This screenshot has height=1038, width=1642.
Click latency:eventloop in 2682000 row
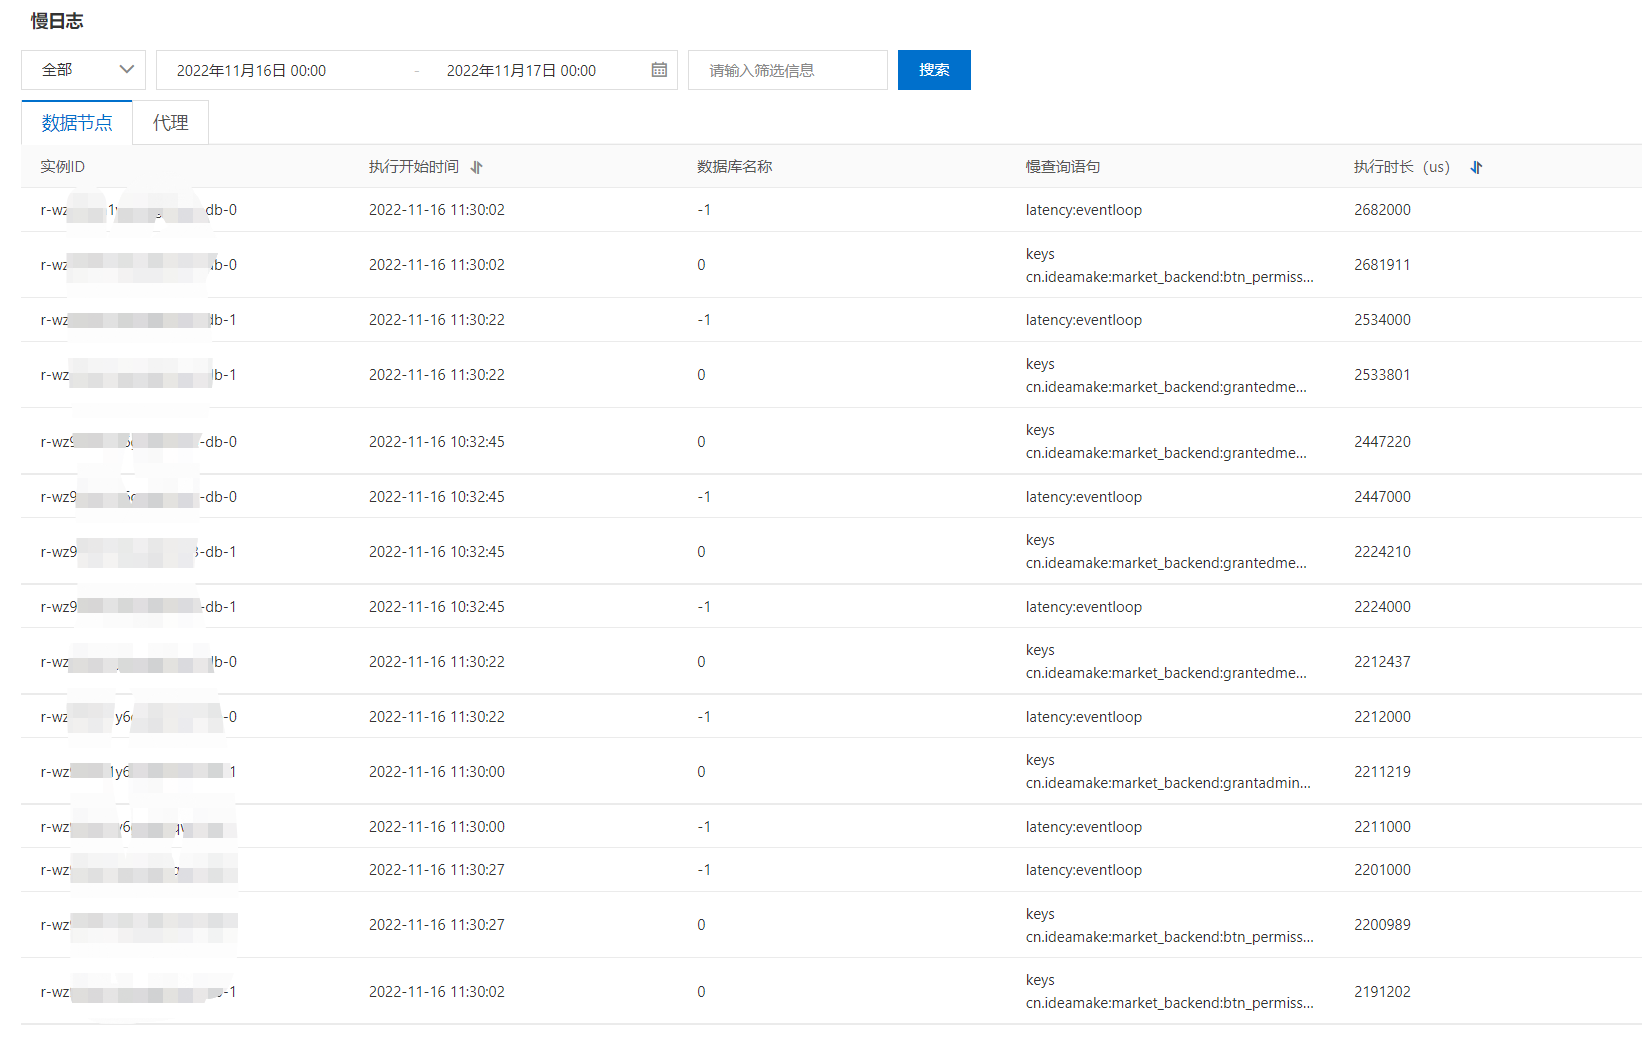click(1084, 210)
